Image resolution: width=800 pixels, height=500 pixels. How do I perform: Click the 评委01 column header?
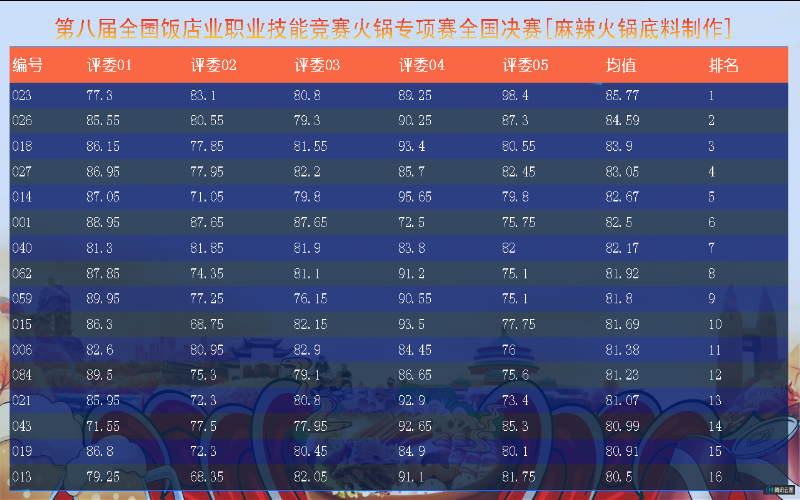click(x=109, y=66)
